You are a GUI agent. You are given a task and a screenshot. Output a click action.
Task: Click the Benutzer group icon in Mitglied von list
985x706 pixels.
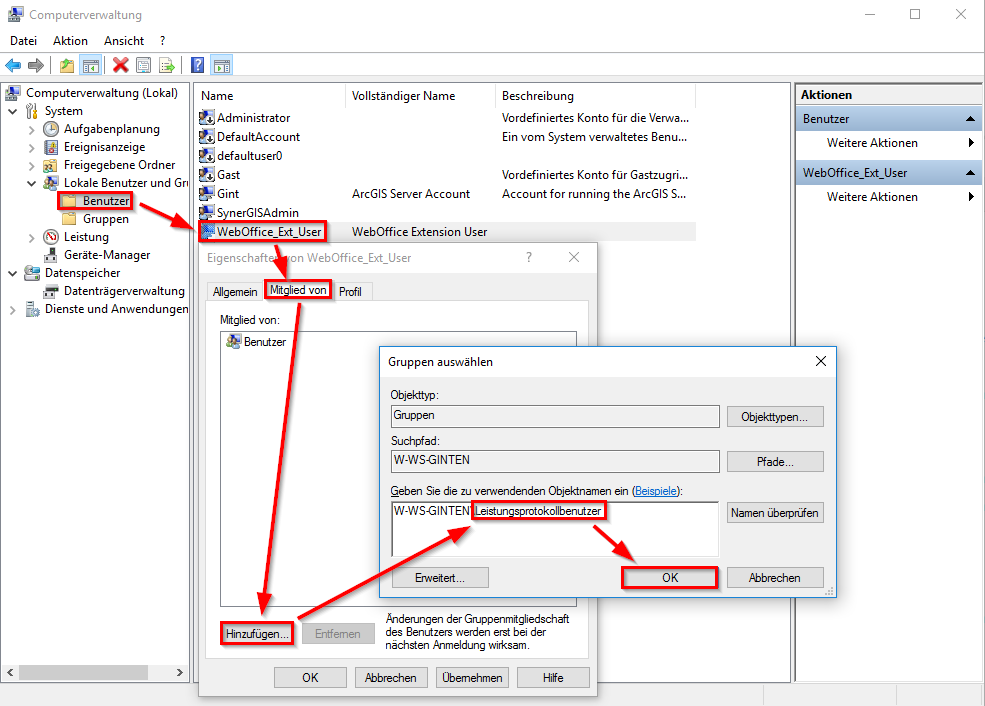pyautogui.click(x=234, y=342)
